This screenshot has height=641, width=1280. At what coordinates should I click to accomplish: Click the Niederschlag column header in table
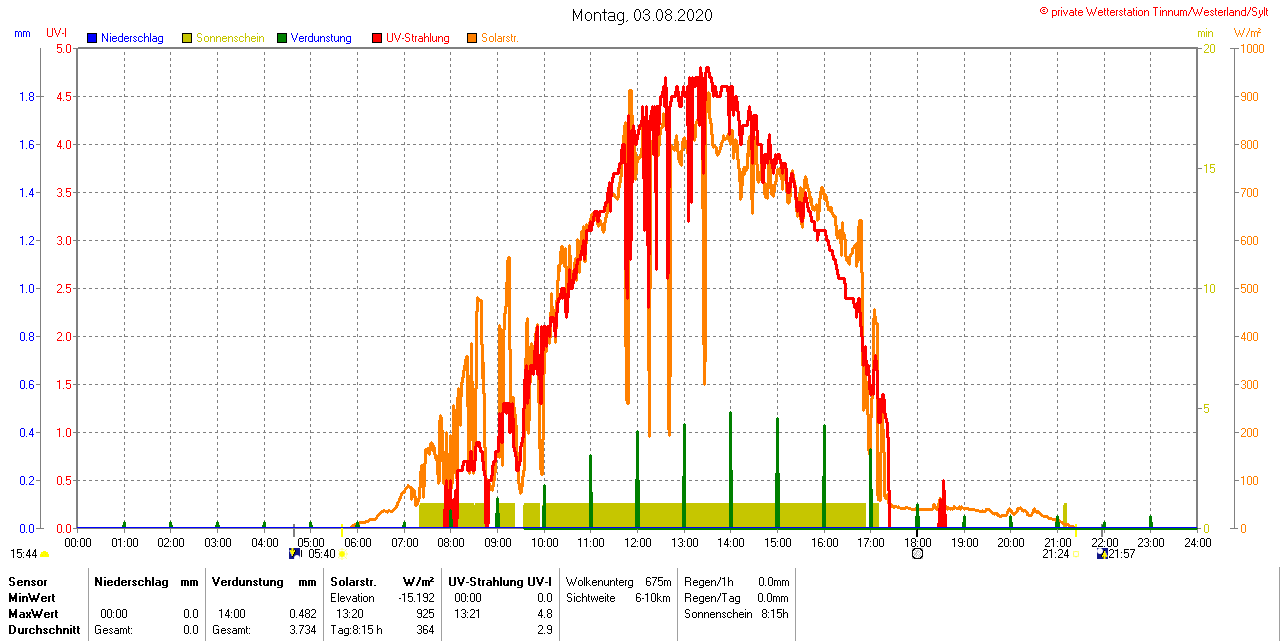point(130,581)
